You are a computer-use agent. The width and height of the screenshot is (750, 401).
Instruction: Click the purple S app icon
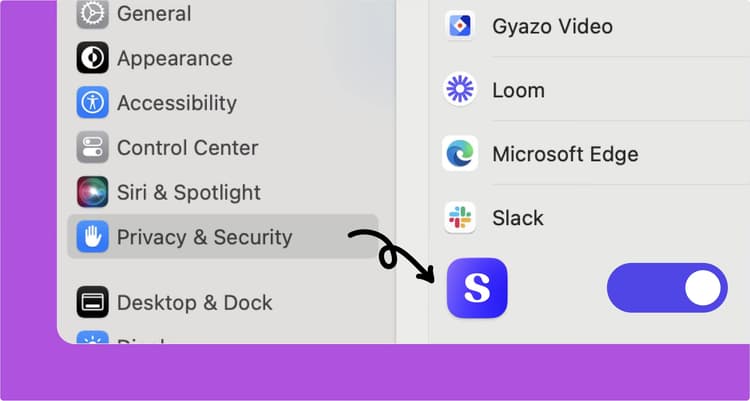(x=477, y=288)
